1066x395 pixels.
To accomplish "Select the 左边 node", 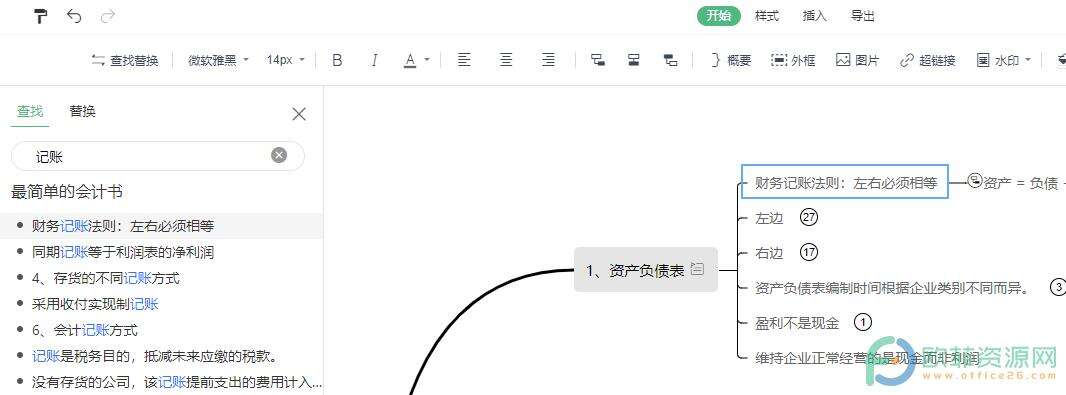I will (x=770, y=218).
